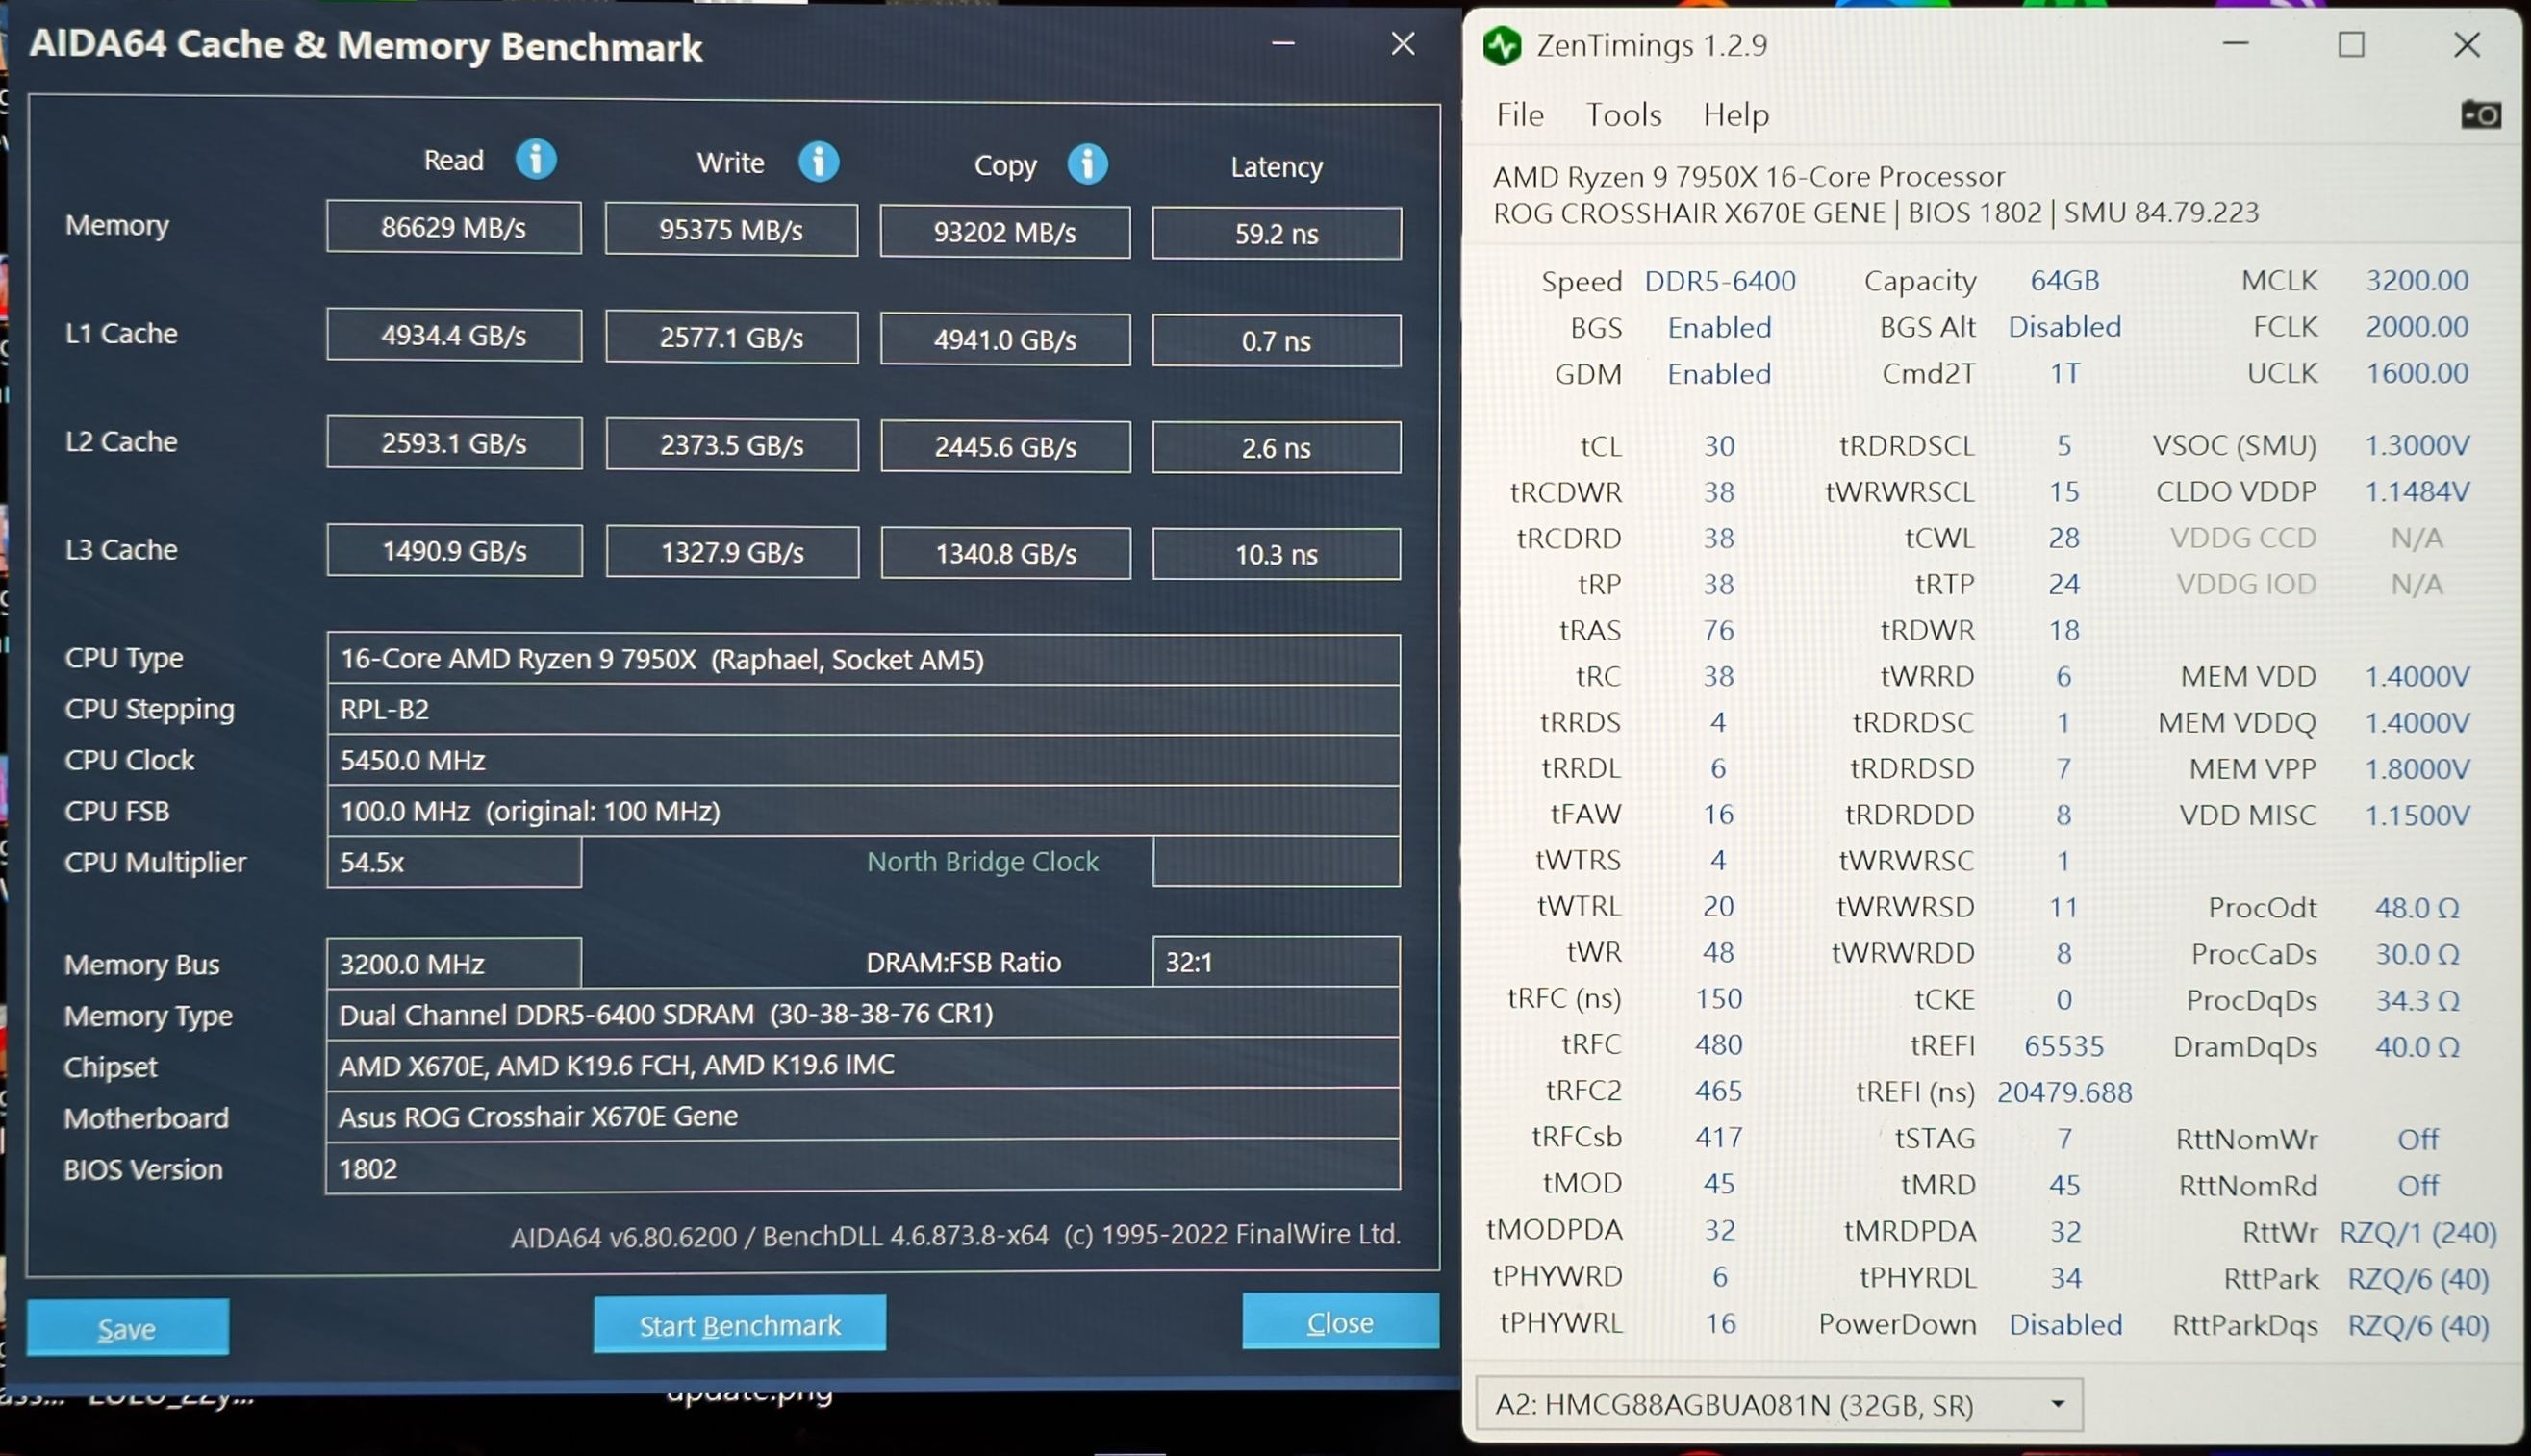Click the Copy info icon
This screenshot has width=2531, height=1456.
(1087, 165)
